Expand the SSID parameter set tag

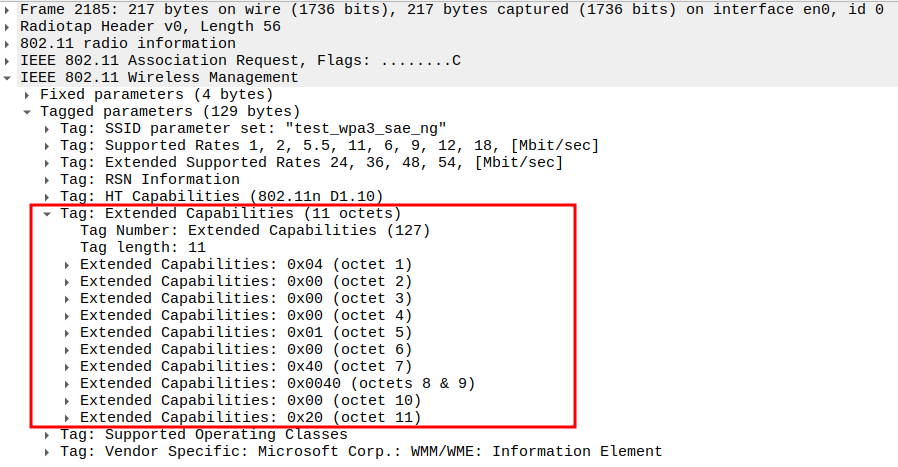pyautogui.click(x=48, y=128)
